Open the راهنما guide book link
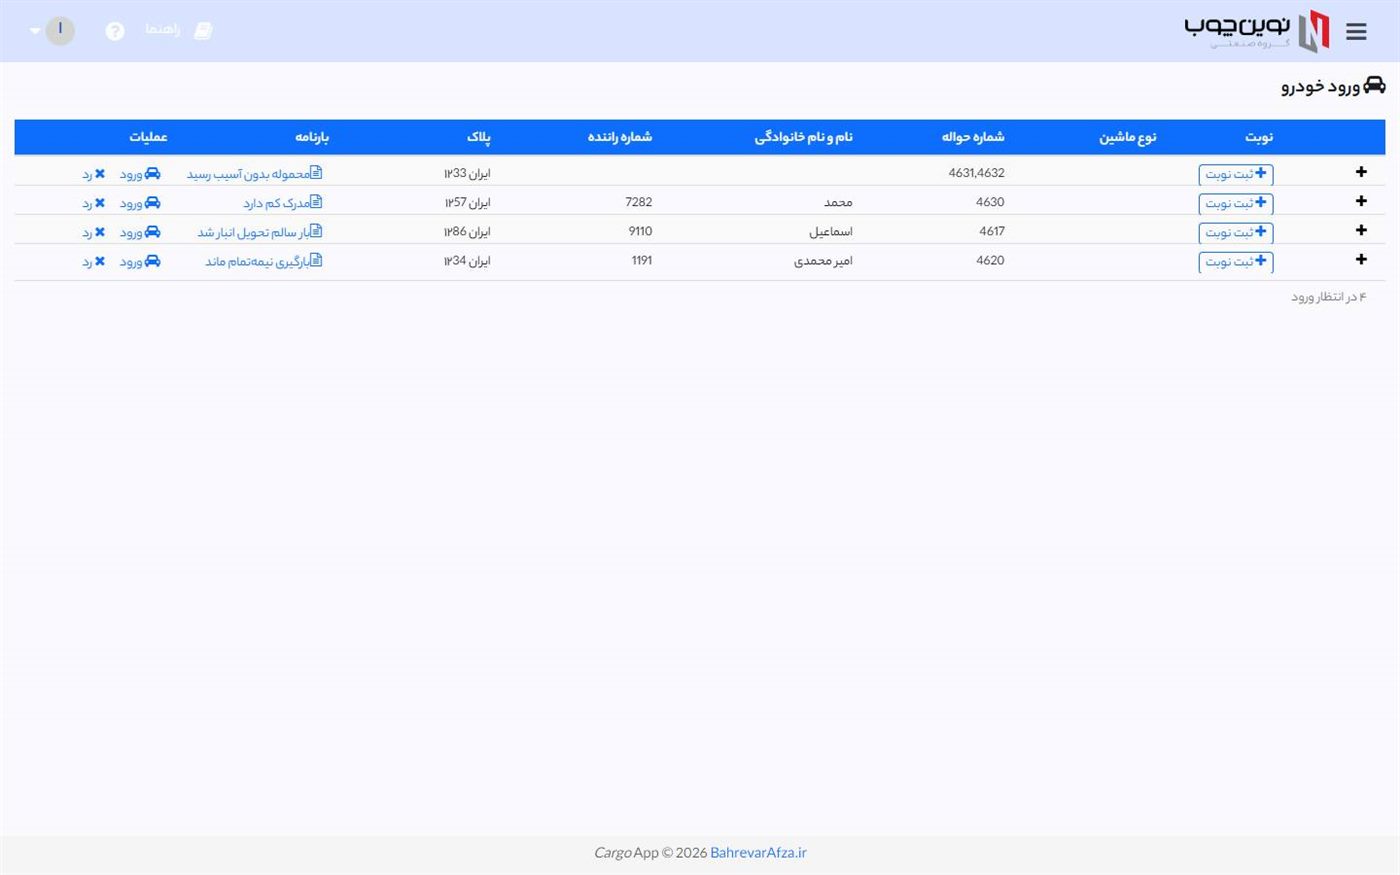Viewport: 1400px width, 875px height. point(179,30)
